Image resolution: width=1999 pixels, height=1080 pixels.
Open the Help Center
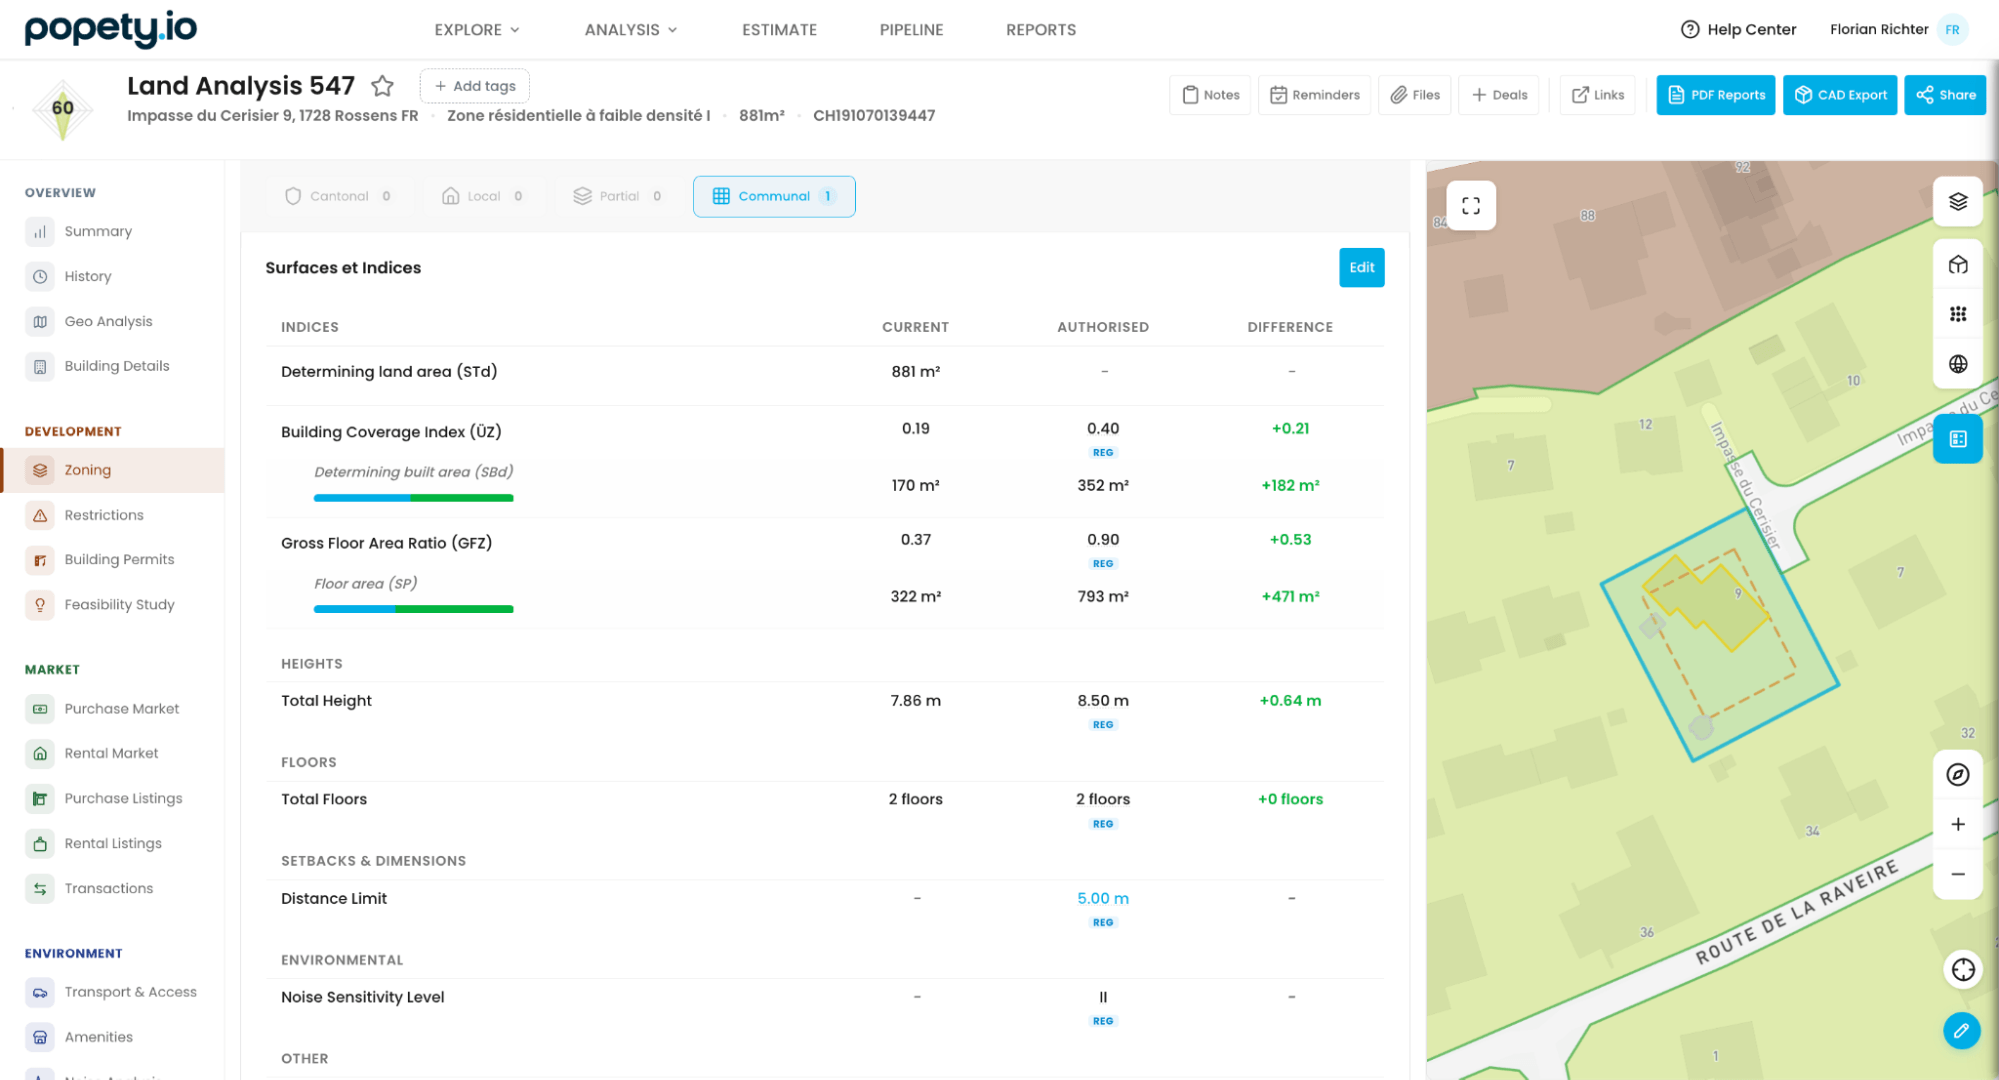1738,29
